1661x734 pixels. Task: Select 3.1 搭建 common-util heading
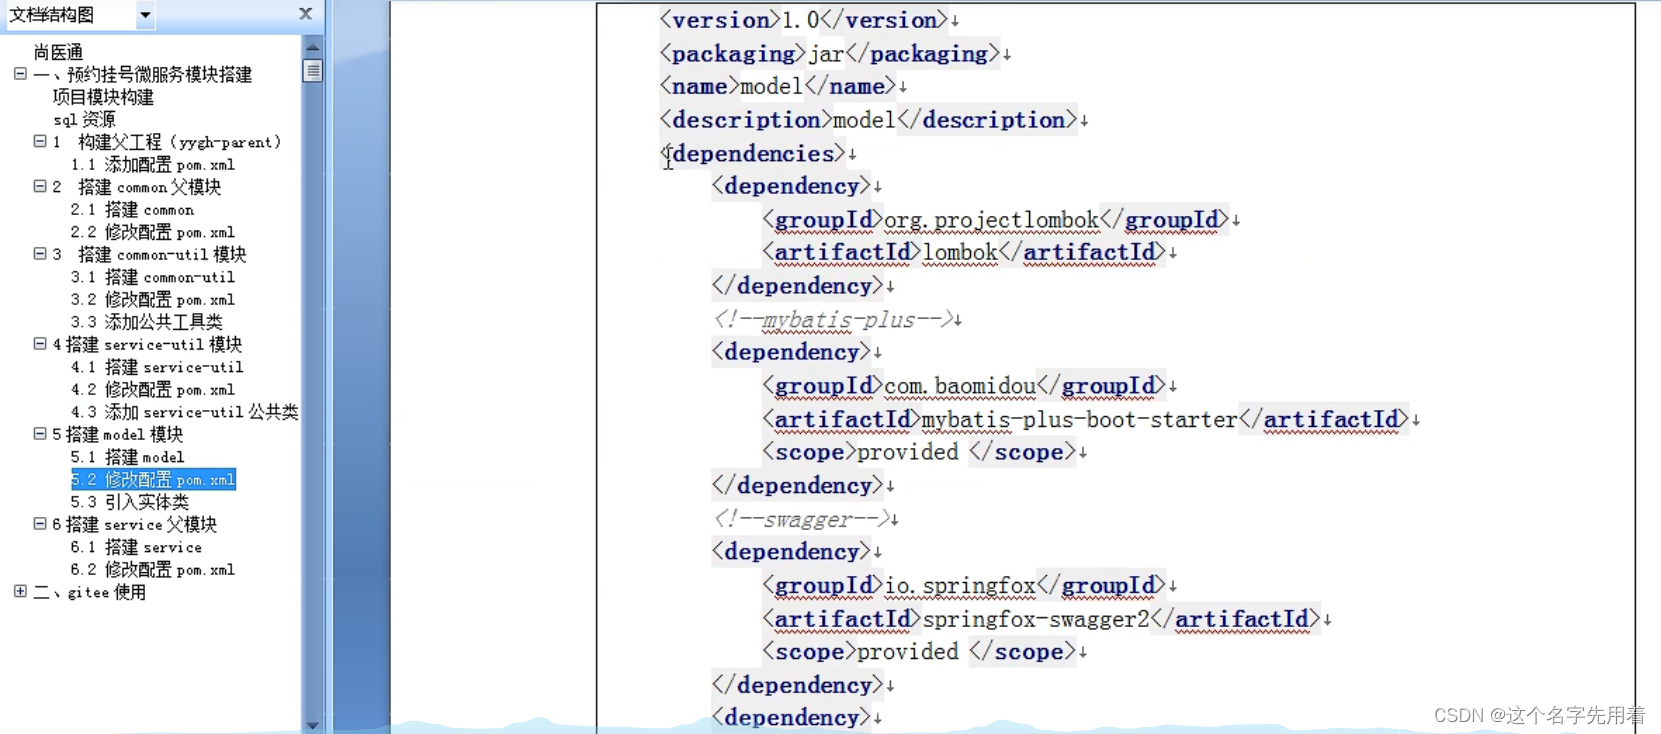pyautogui.click(x=153, y=277)
